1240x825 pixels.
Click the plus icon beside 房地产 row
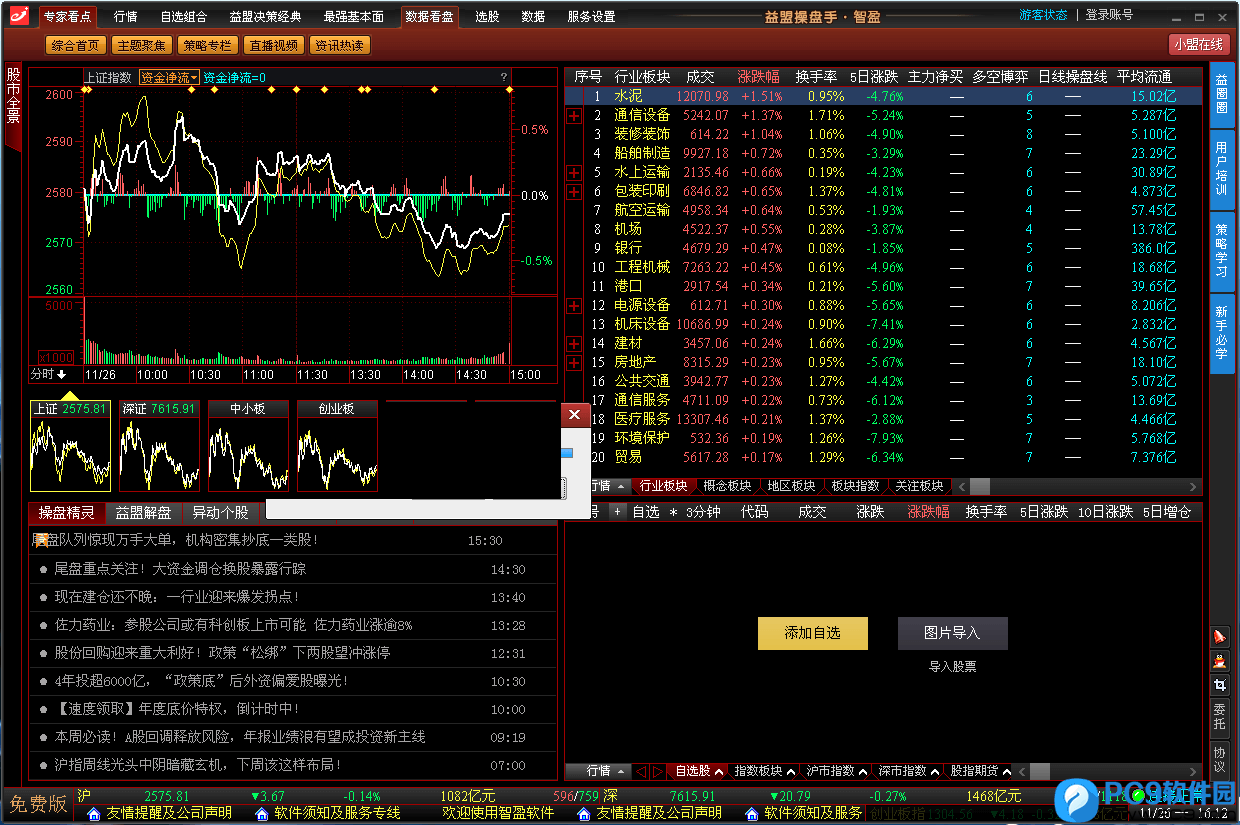(x=574, y=363)
